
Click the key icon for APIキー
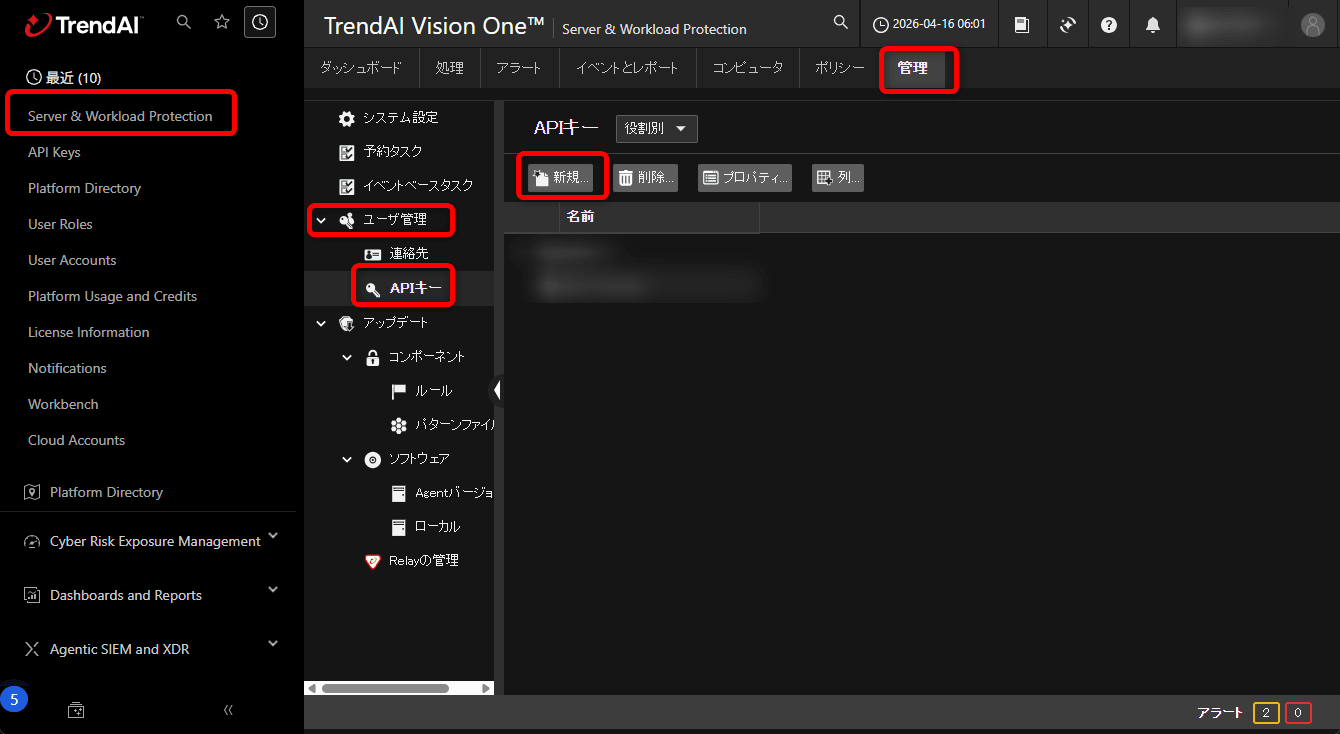(372, 290)
